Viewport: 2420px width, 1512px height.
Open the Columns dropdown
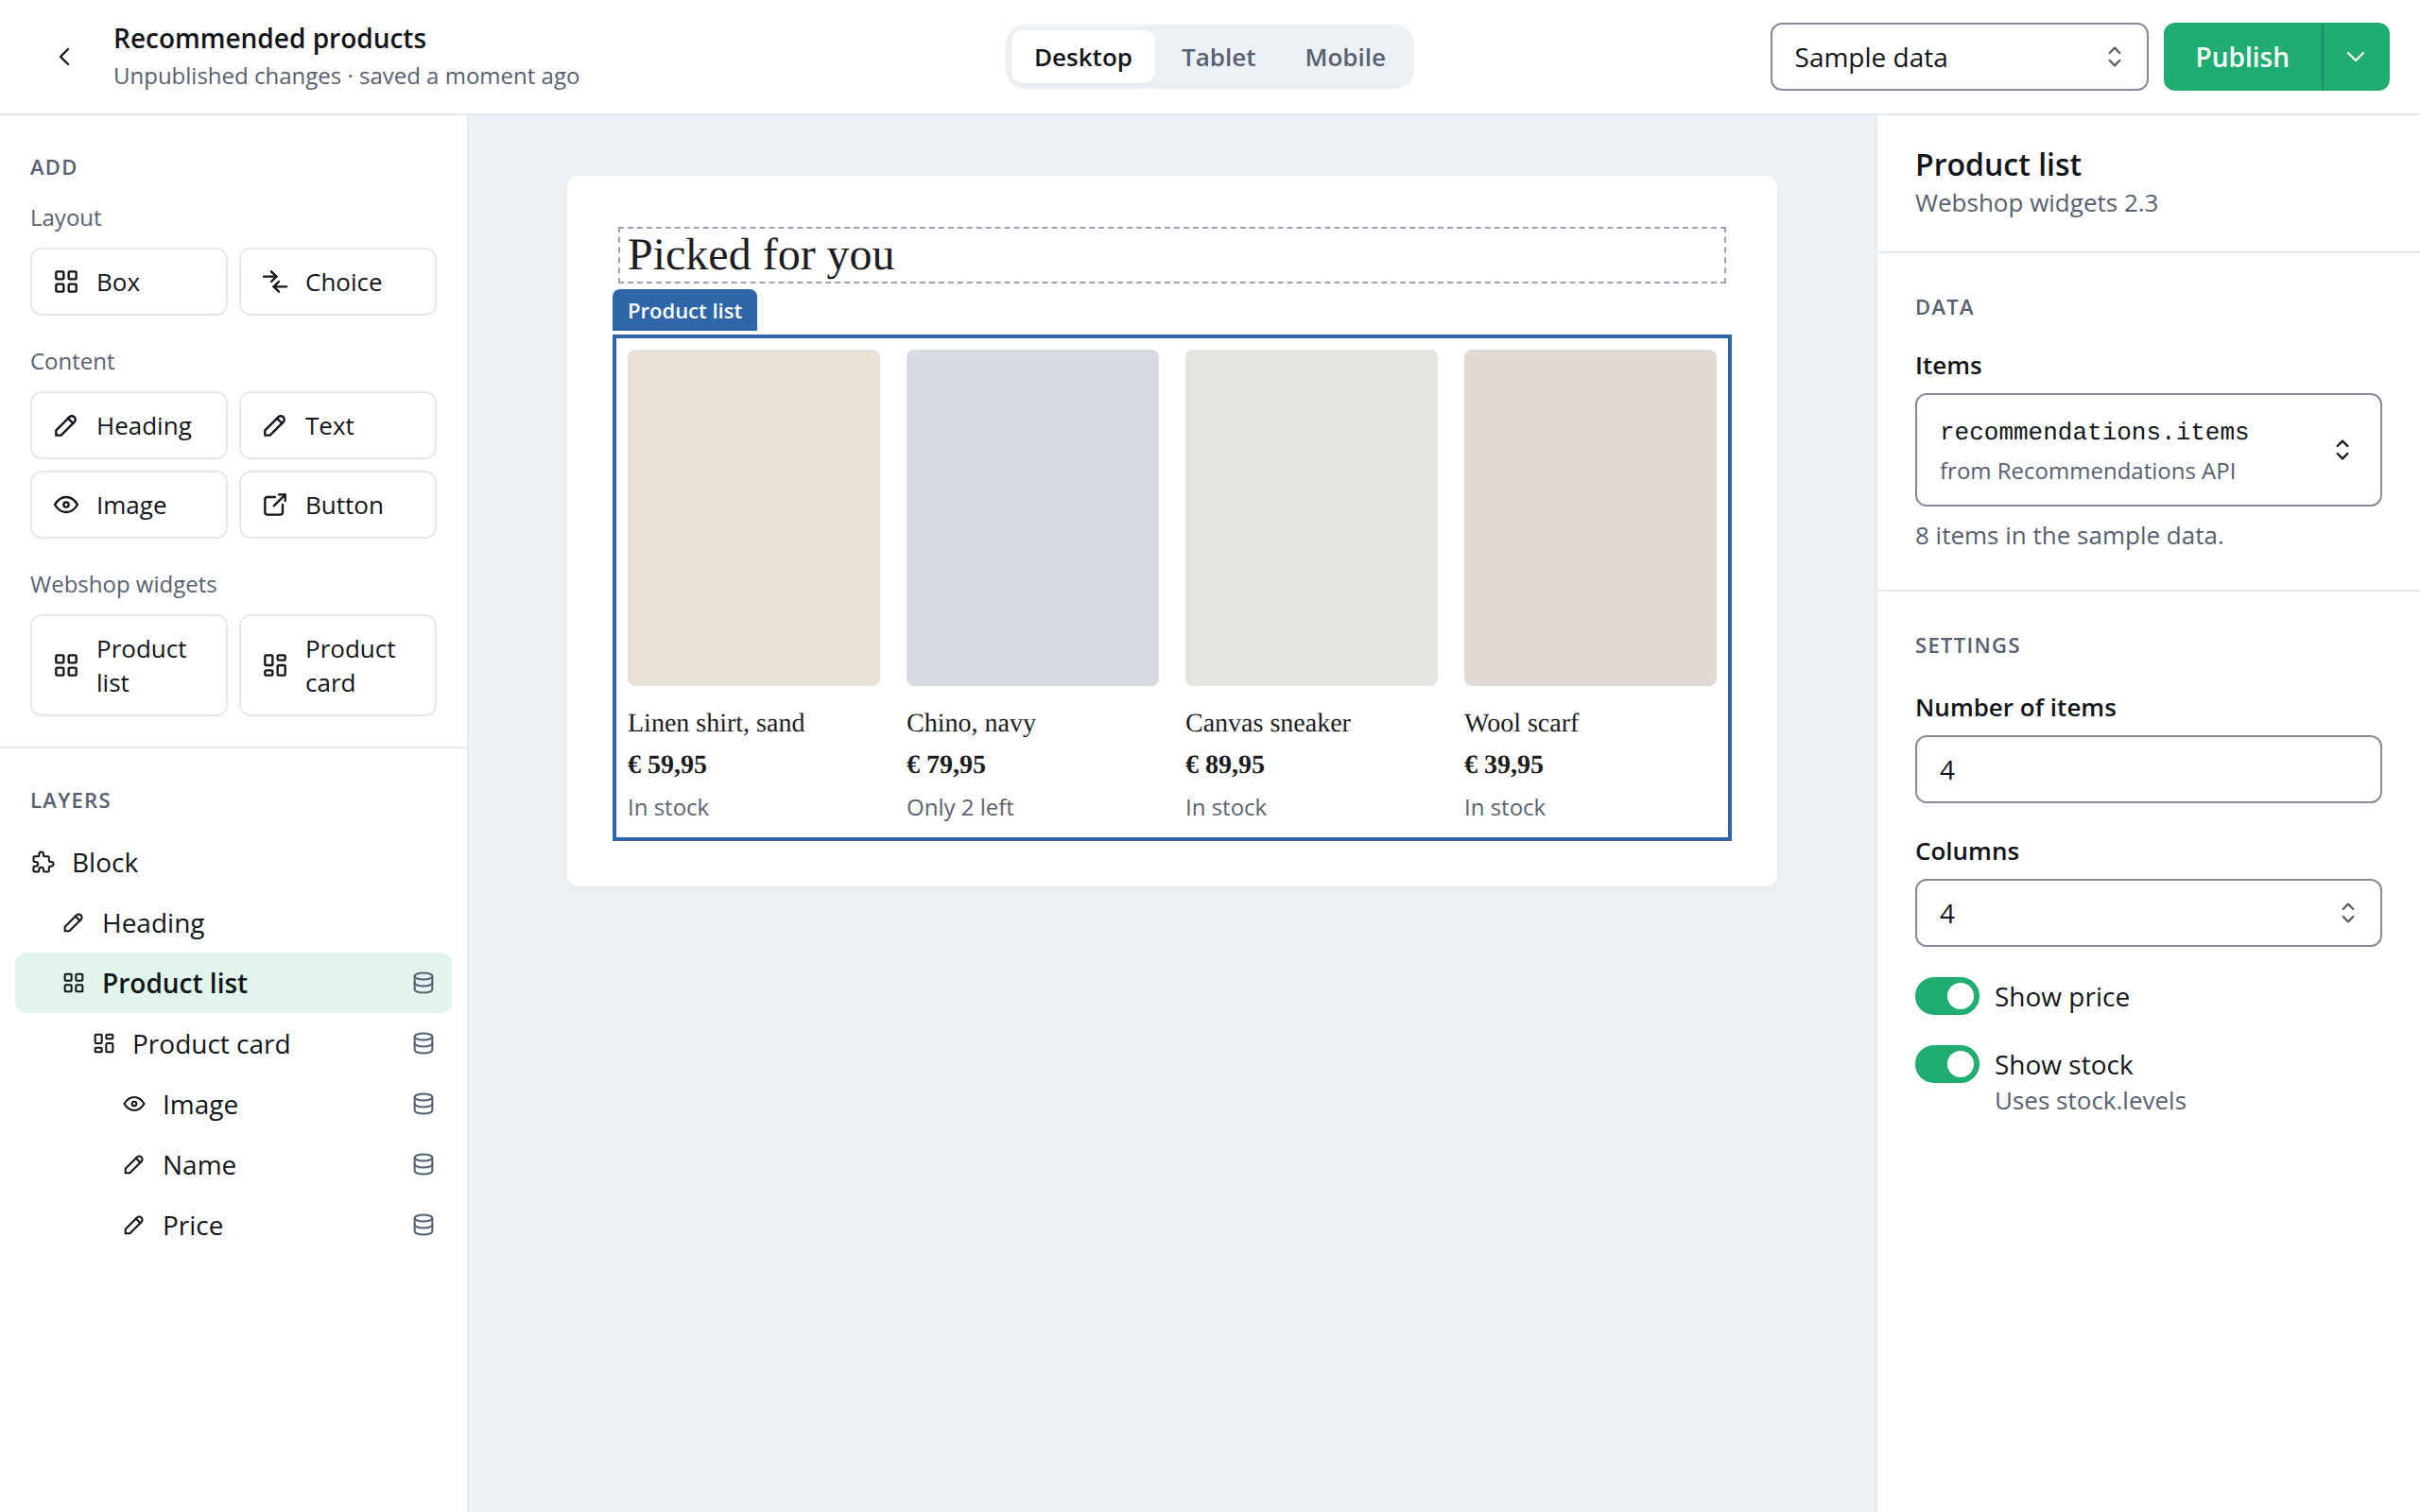(x=2147, y=913)
